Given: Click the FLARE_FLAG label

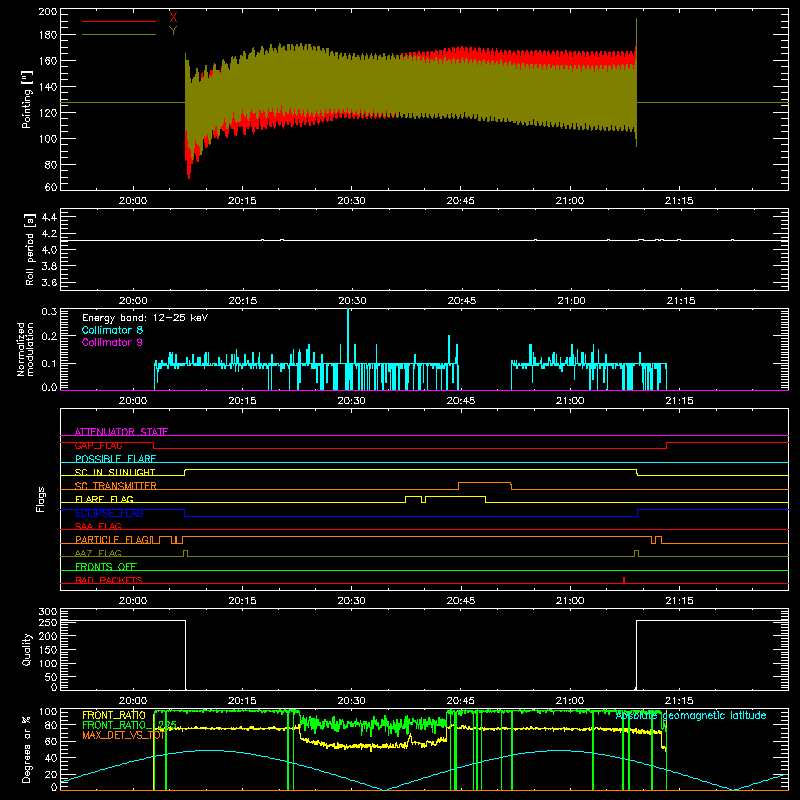Looking at the screenshot, I should [x=104, y=499].
